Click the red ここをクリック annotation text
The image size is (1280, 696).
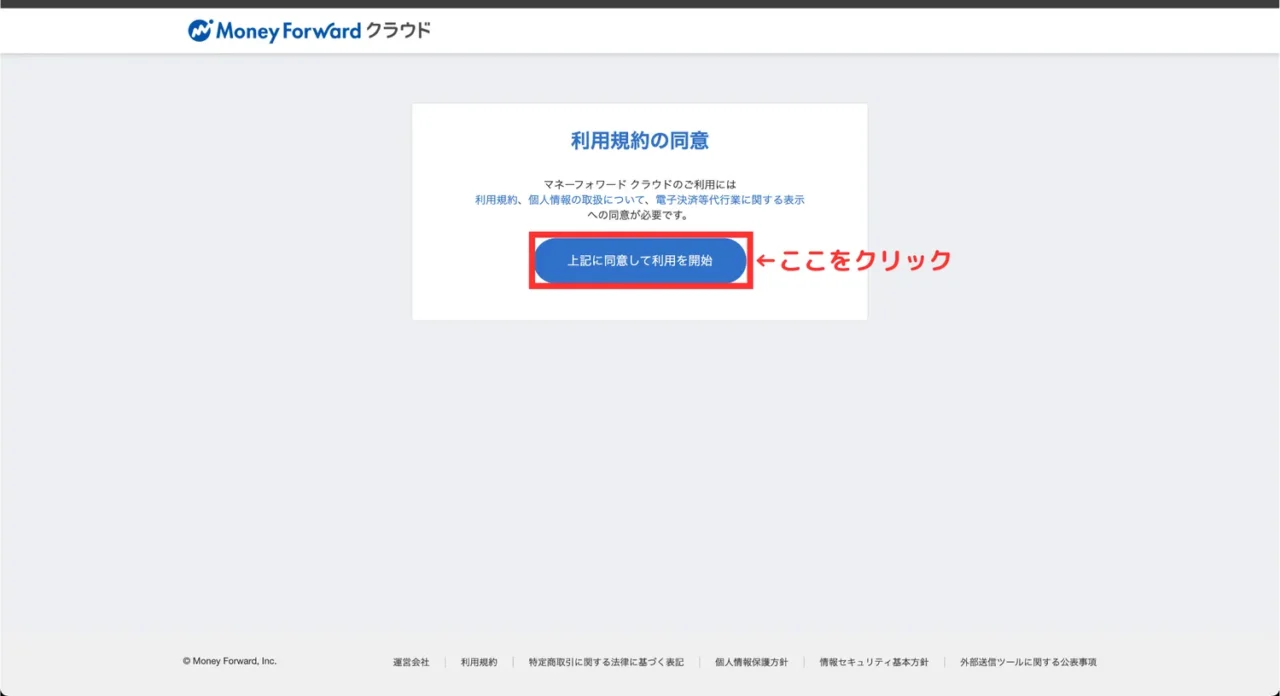tap(865, 261)
